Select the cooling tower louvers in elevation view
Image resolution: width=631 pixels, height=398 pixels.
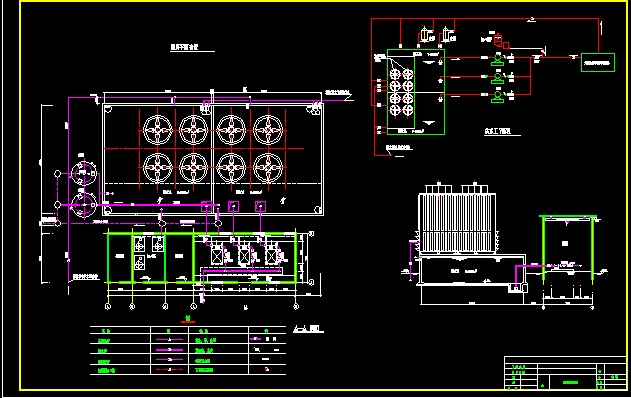pyautogui.click(x=457, y=223)
